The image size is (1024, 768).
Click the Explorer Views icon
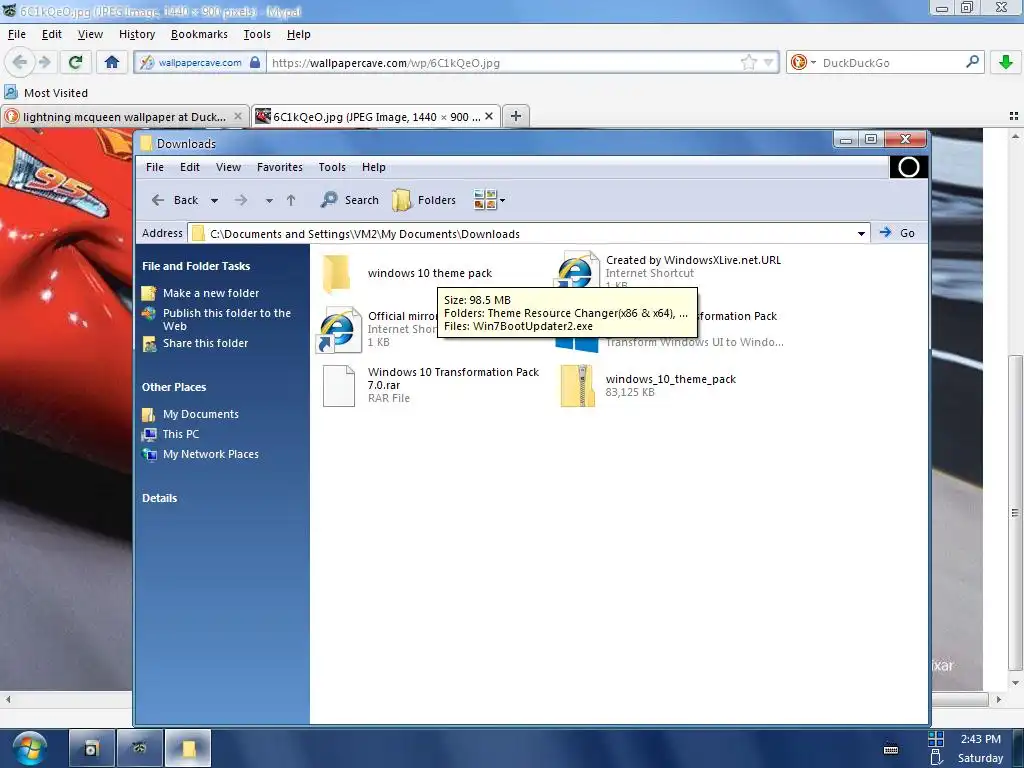point(485,200)
